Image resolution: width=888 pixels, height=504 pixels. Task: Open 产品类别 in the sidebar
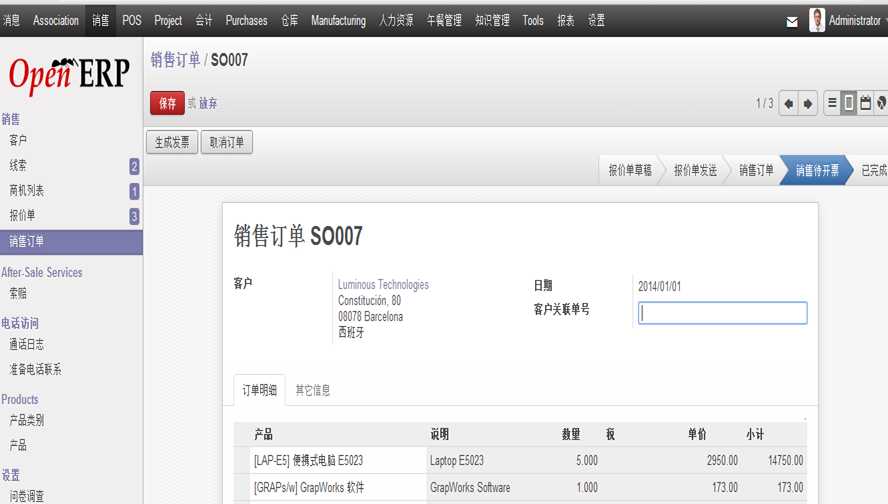click(26, 420)
